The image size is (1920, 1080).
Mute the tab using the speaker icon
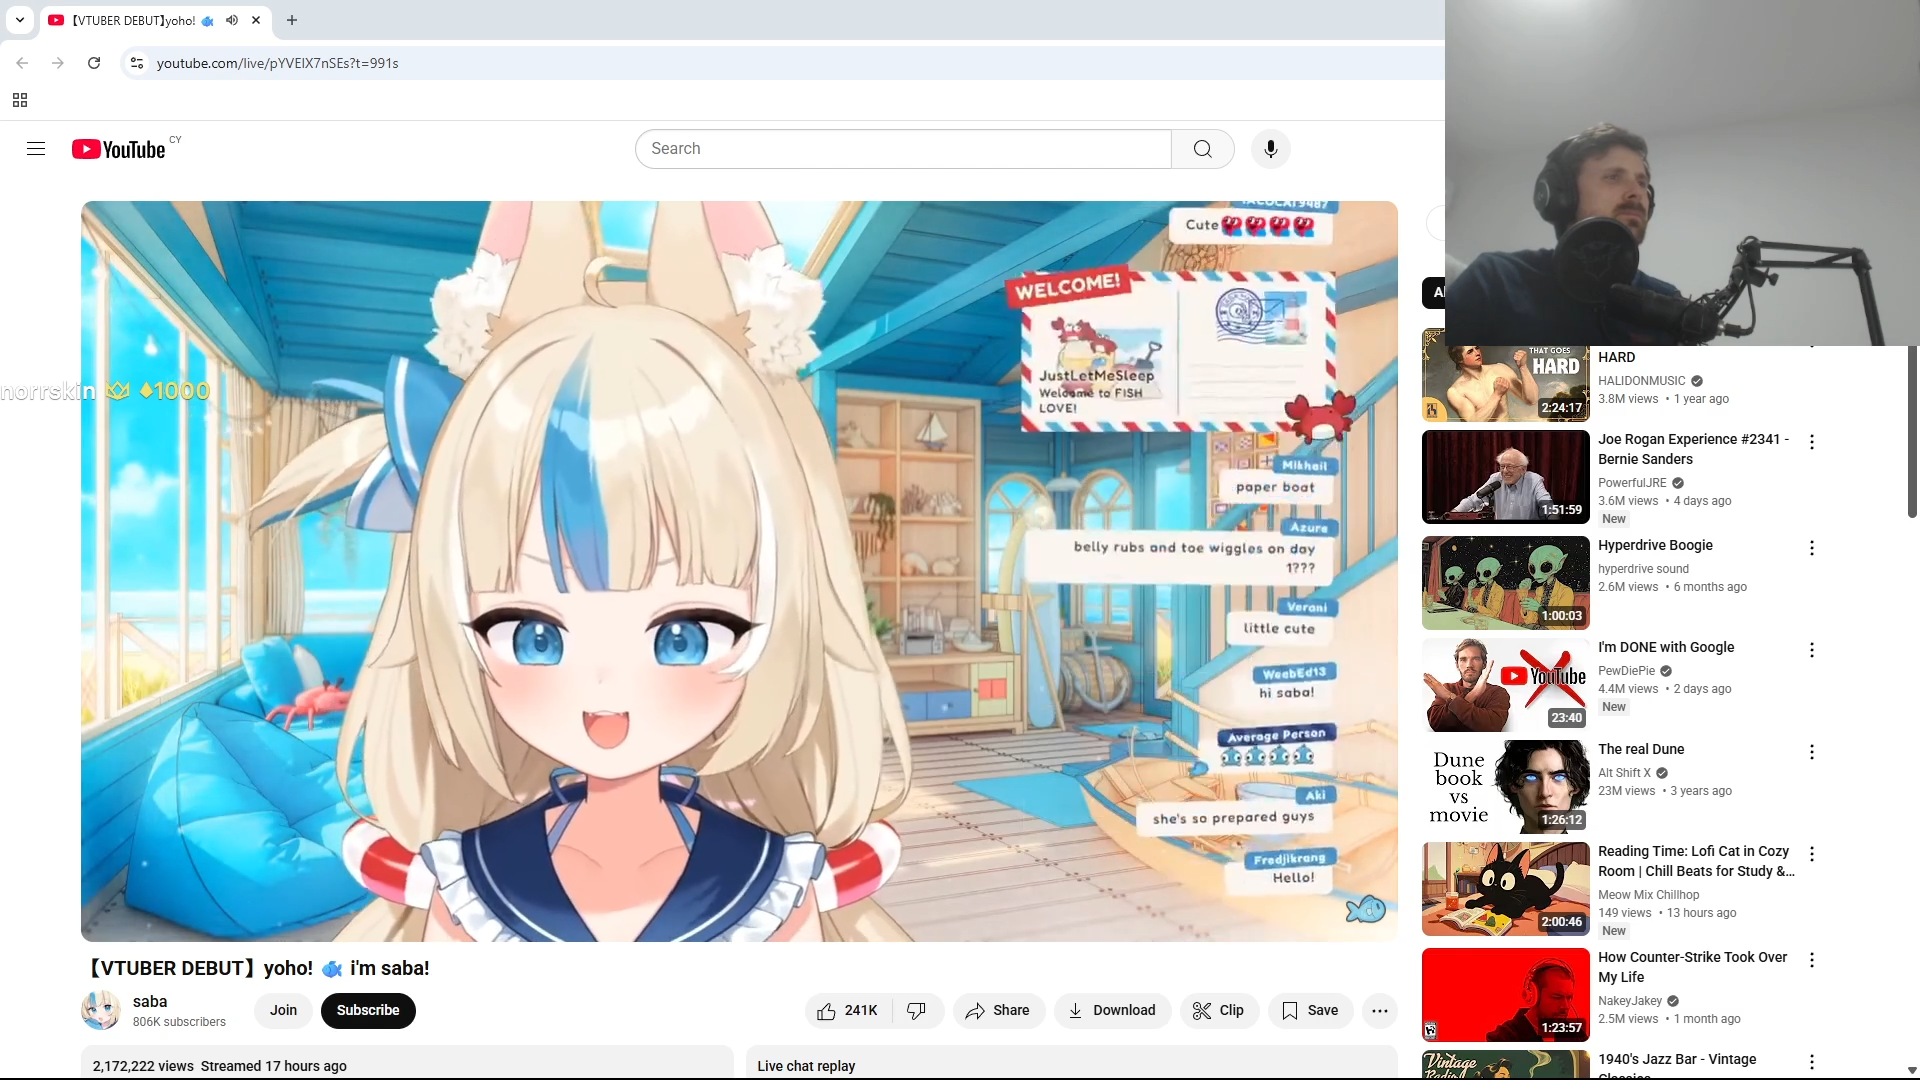232,20
